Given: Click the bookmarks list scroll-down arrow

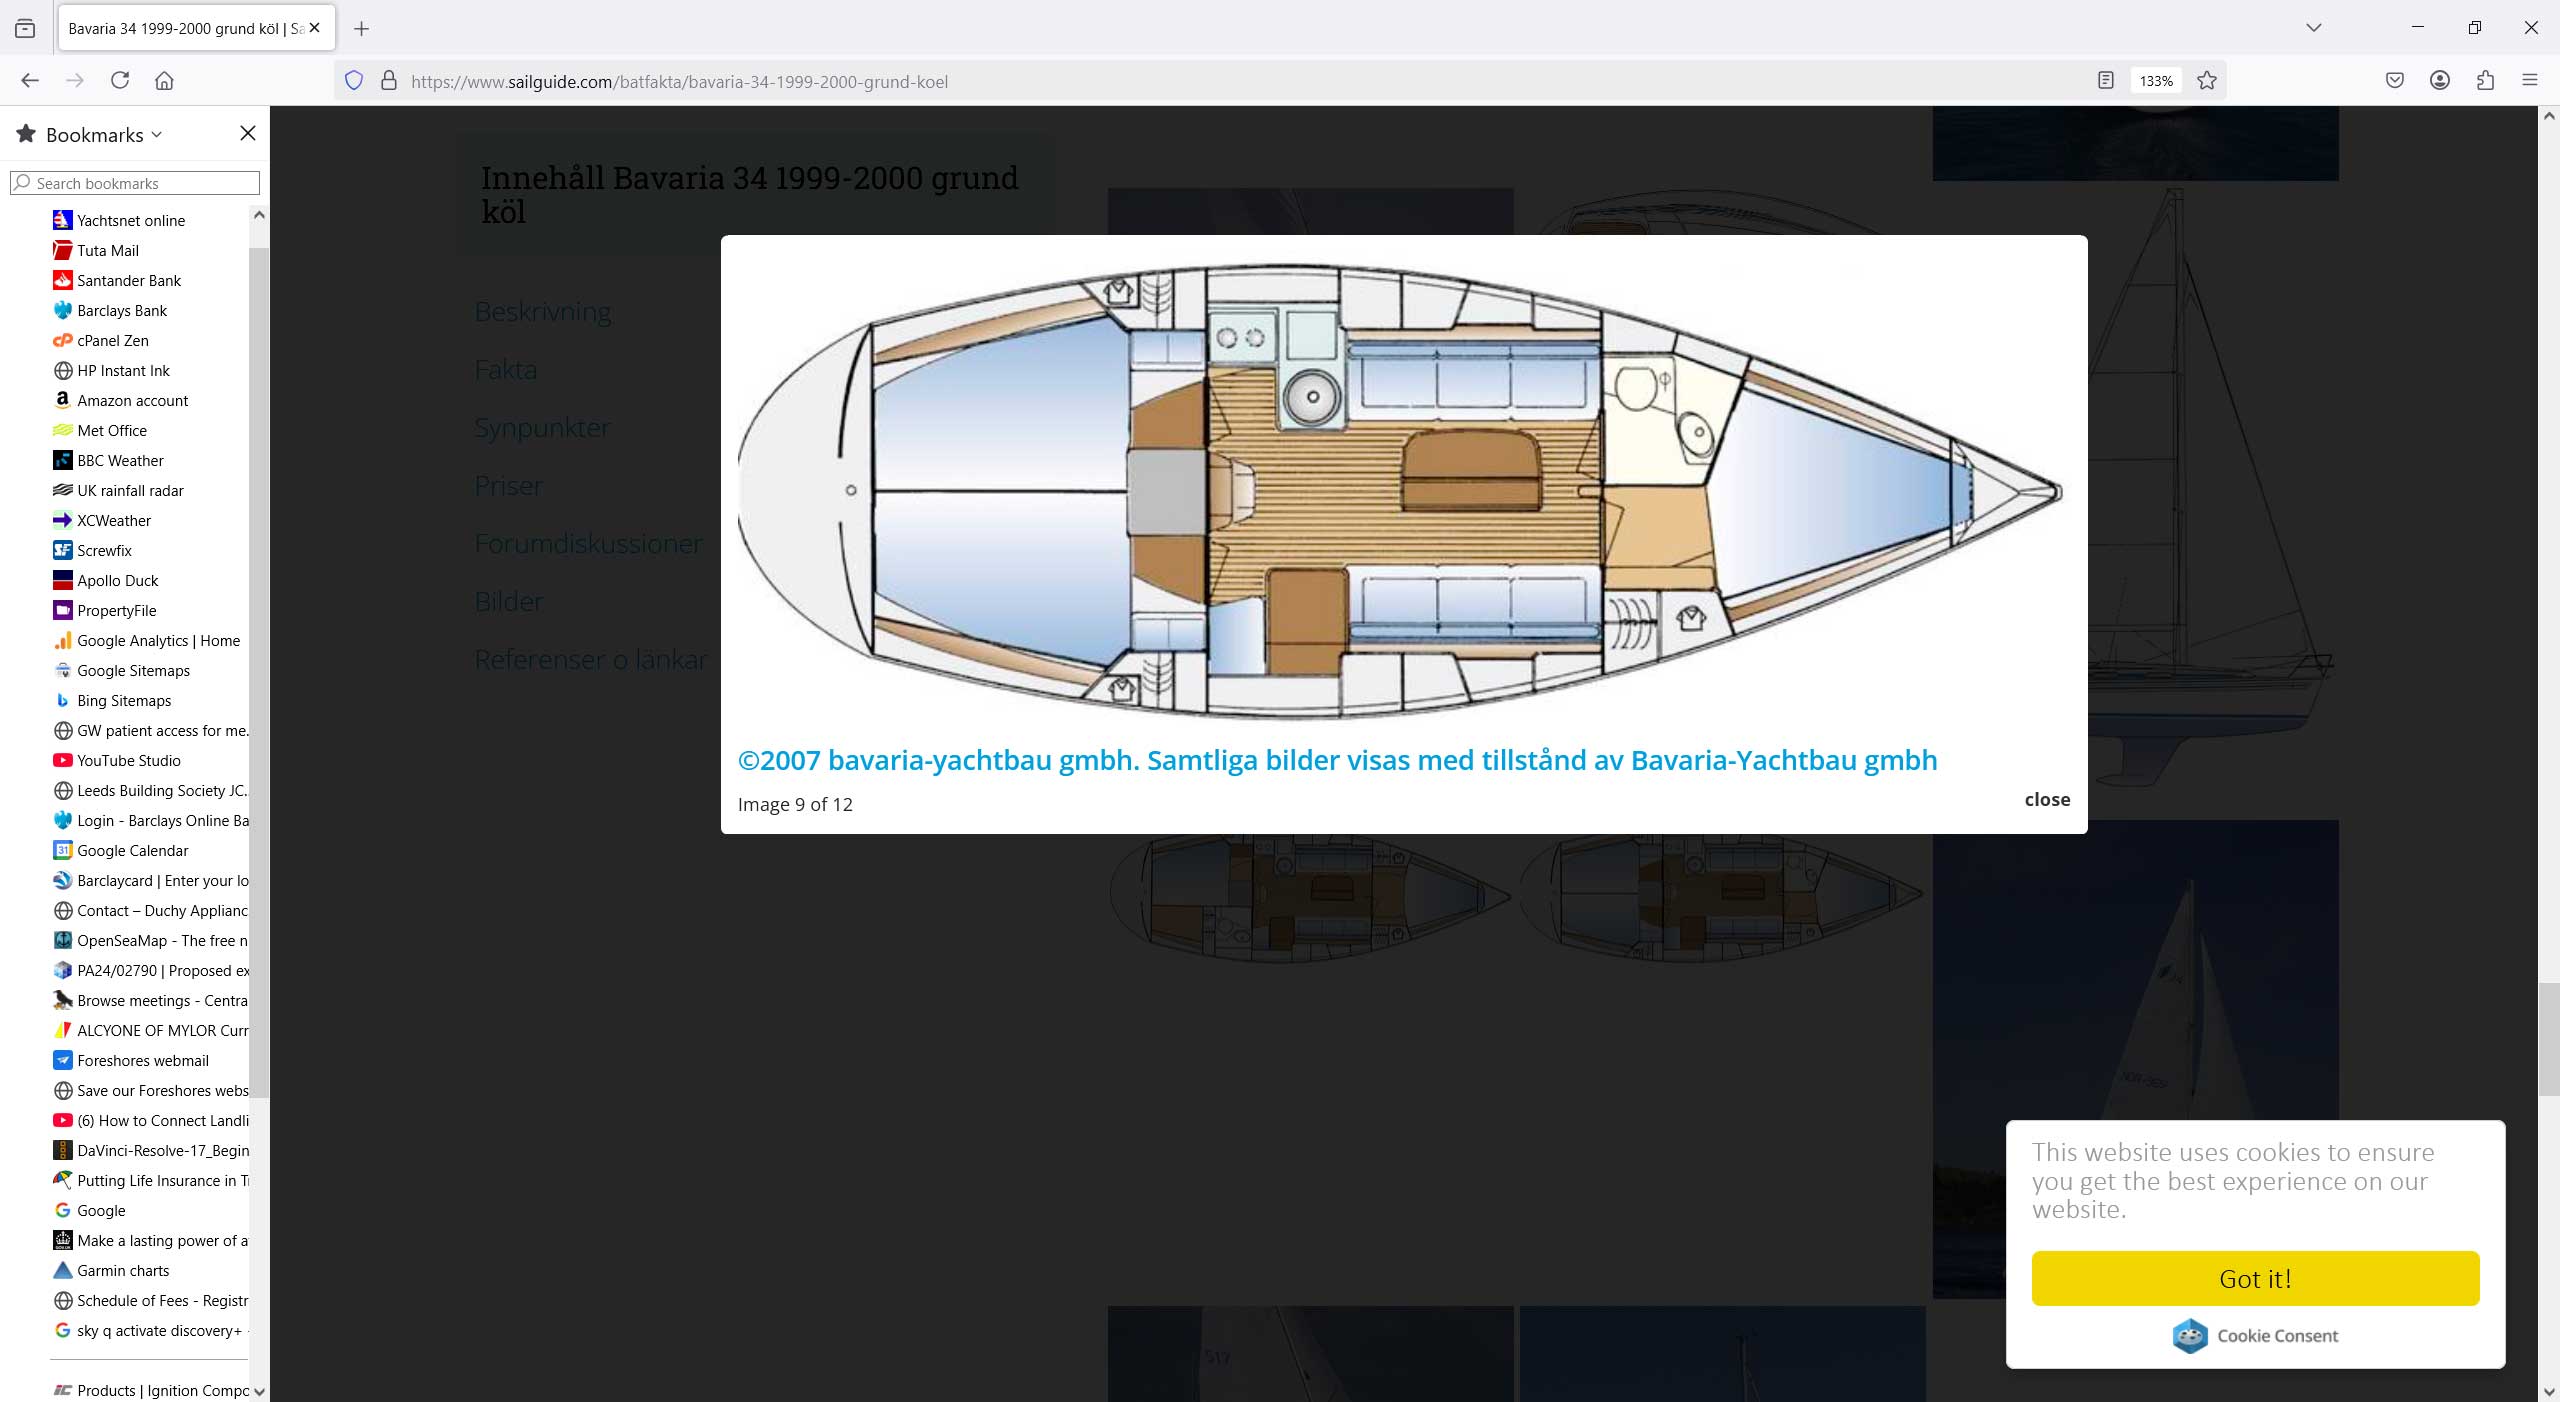Looking at the screenshot, I should [259, 1391].
